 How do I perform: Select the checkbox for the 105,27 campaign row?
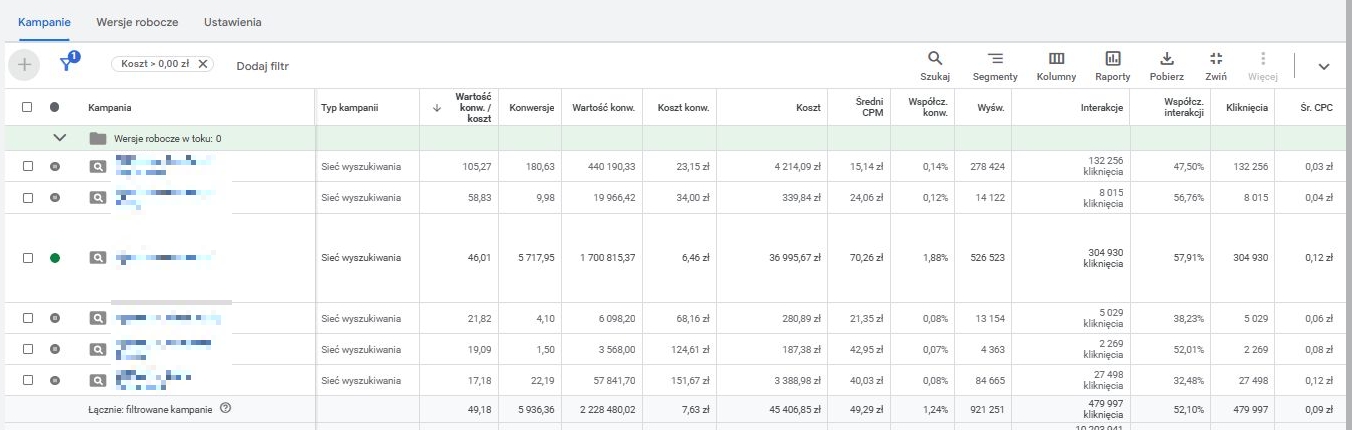pyautogui.click(x=28, y=166)
